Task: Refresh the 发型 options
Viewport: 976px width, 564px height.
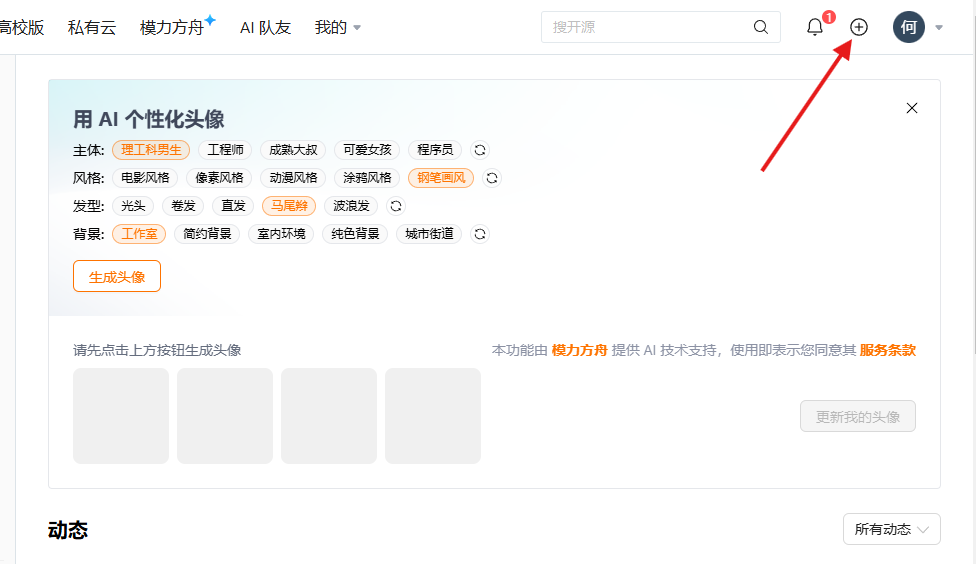Action: 396,206
